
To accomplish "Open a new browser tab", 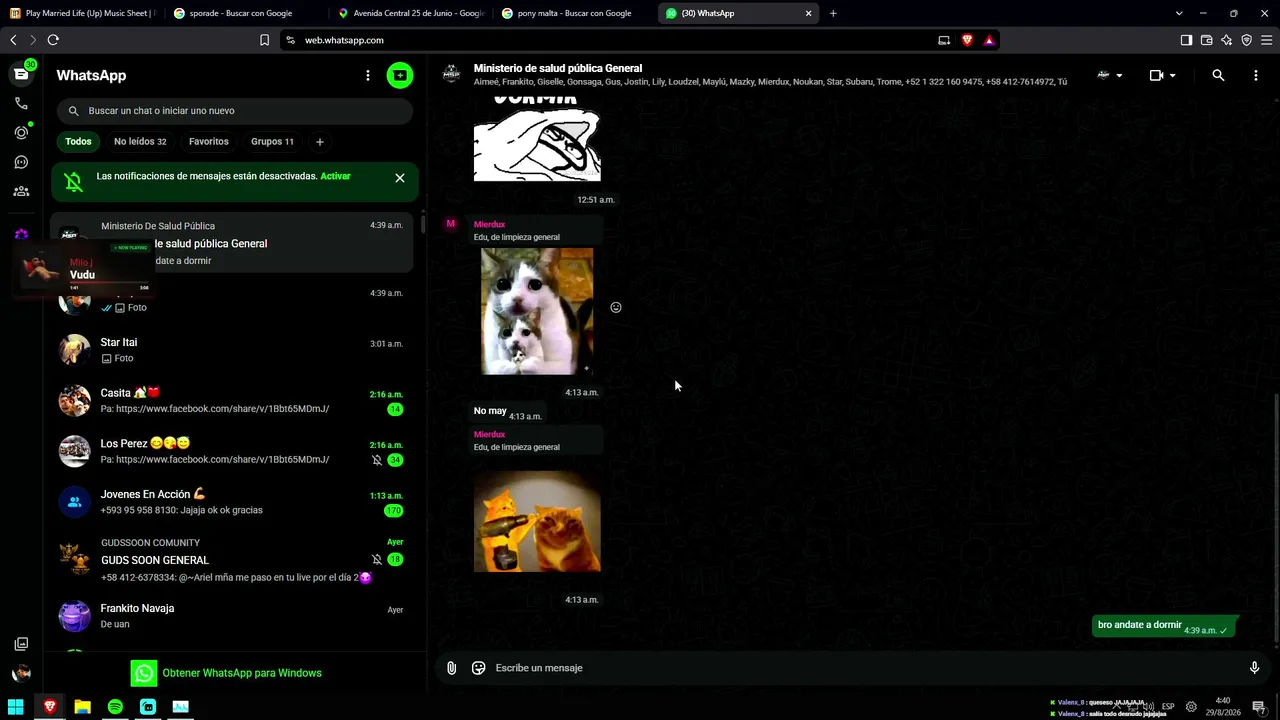I will tap(833, 13).
